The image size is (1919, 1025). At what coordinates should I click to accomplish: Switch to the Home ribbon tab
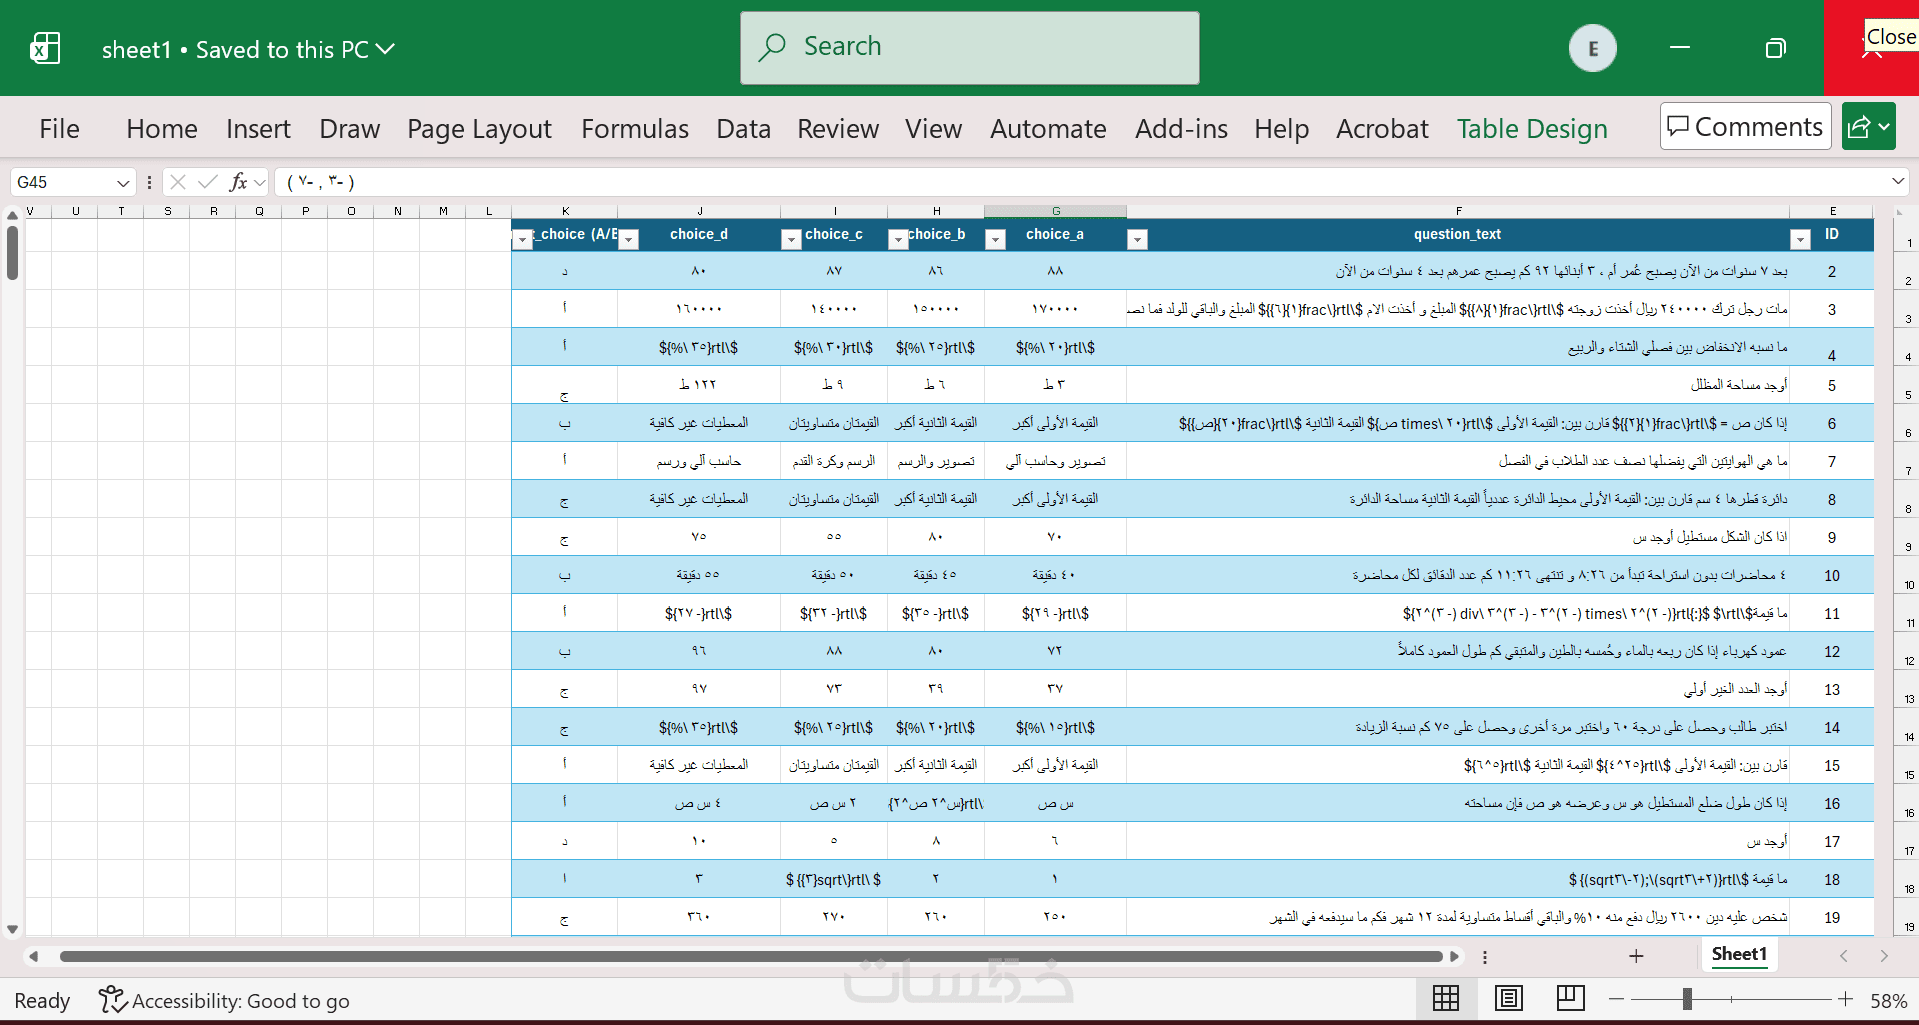162,129
